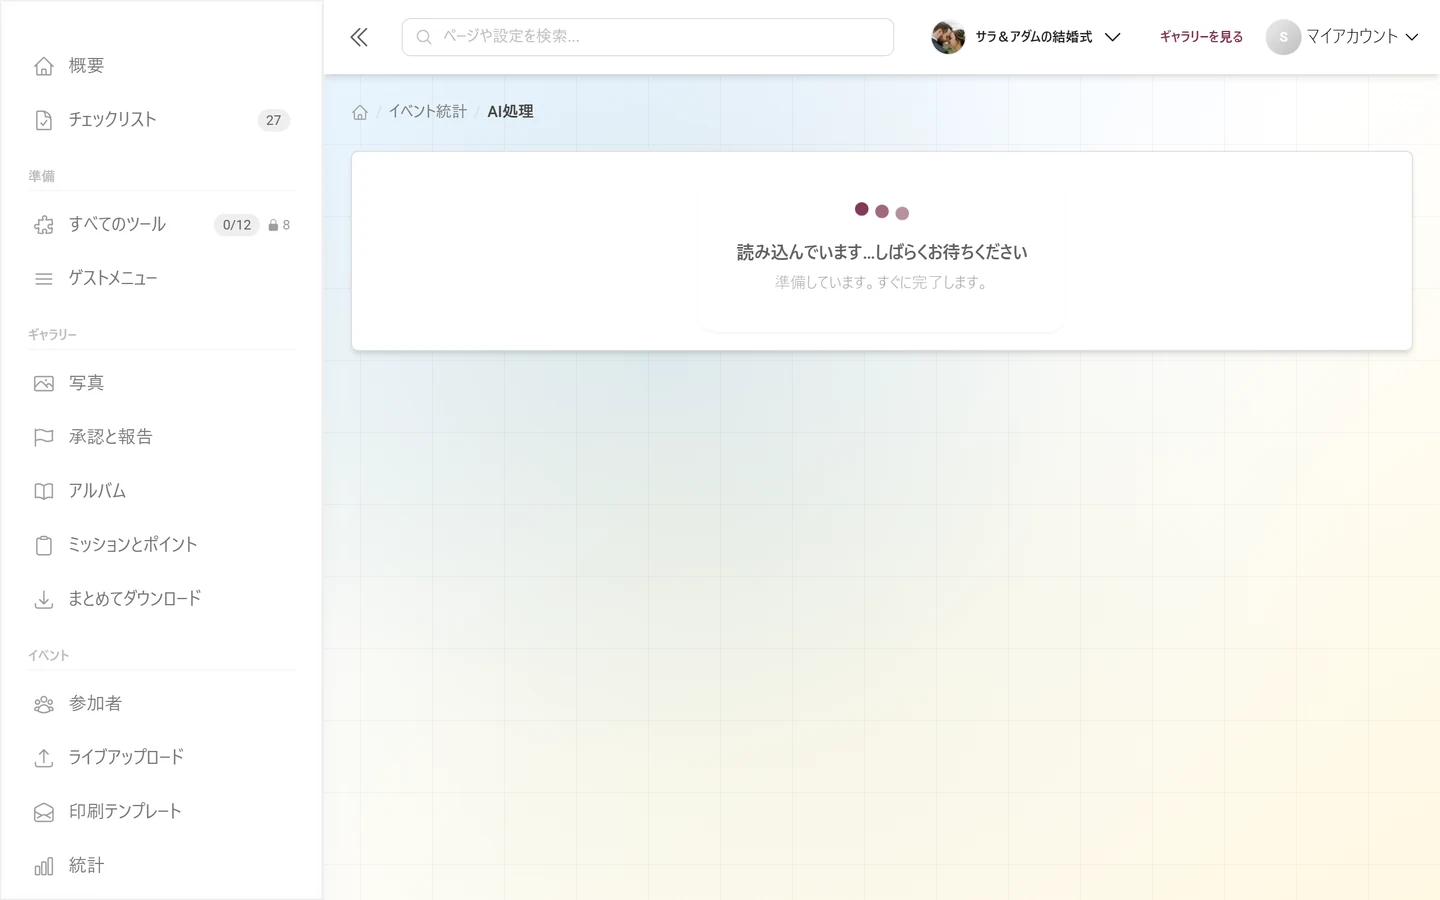Click the AI処理 breadcrumb text

510,112
